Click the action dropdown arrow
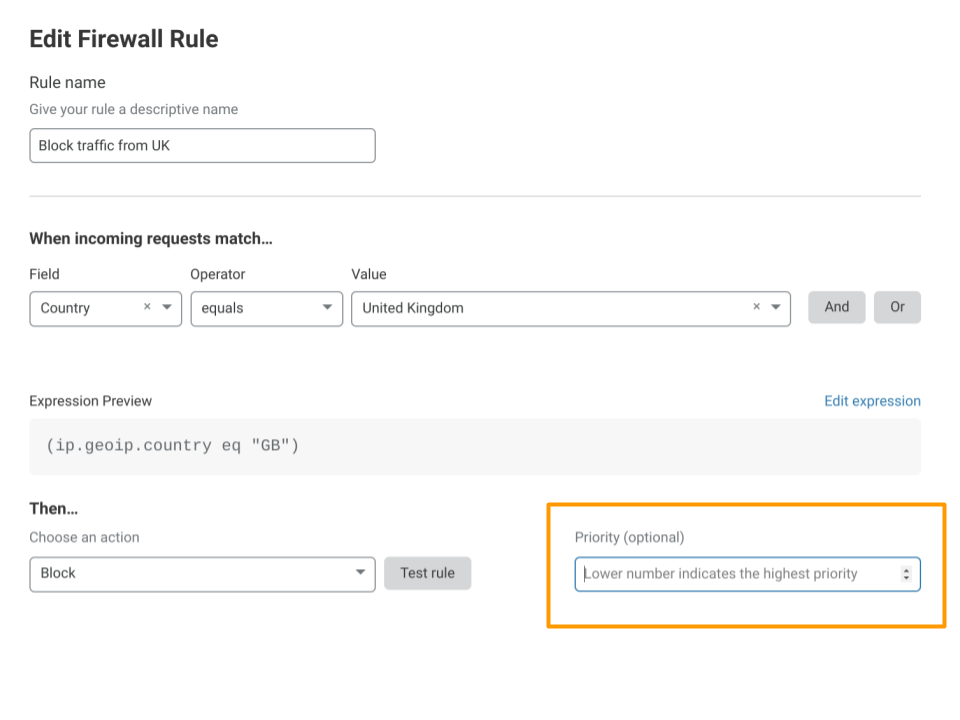Image resolution: width=960 pixels, height=720 pixels. coord(360,573)
